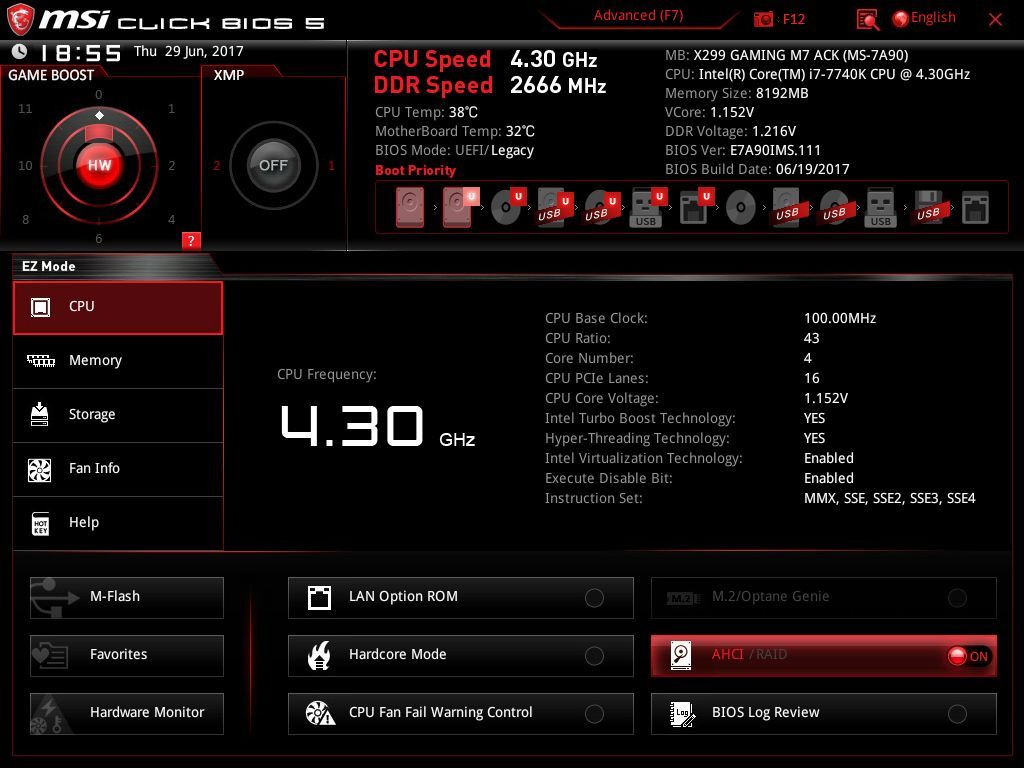The image size is (1024, 768).
Task: Select the UEFI USB key boot device
Action: (x=648, y=207)
